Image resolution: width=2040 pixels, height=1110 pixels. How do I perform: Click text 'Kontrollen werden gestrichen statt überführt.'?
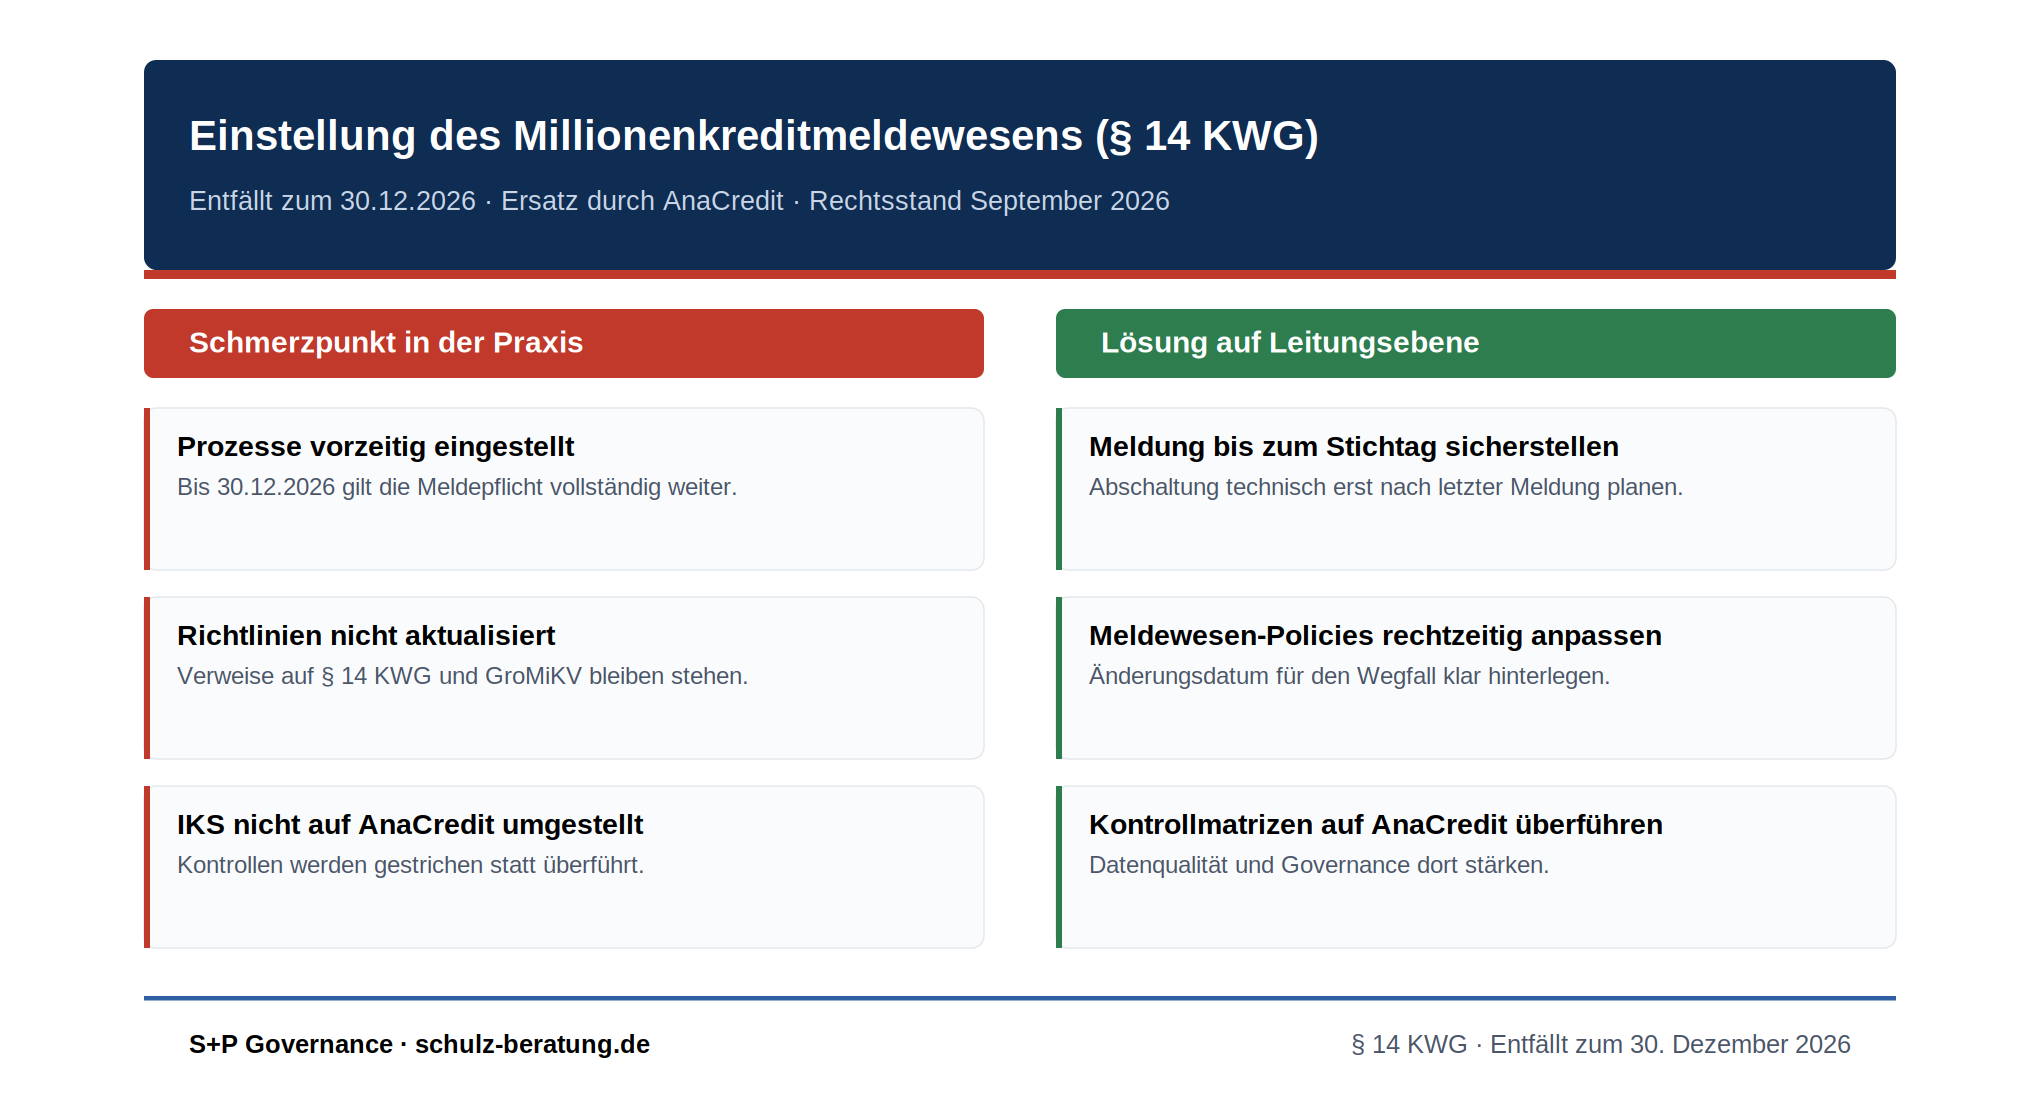411,865
